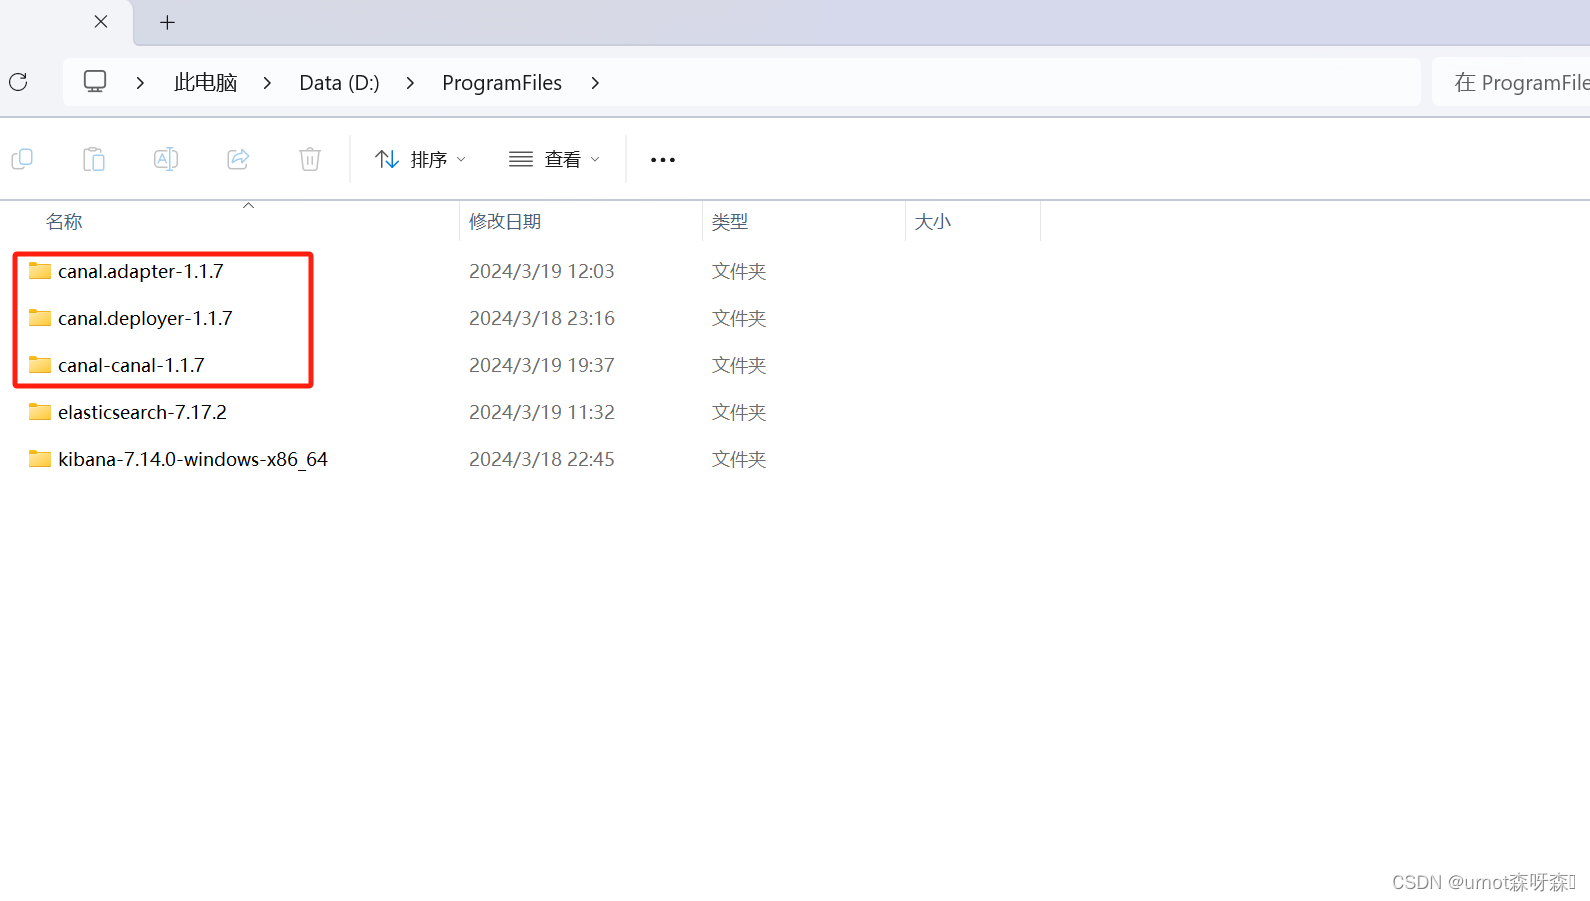Sort by the 类型 column header
Screen dimensions: 1590x901
point(730,222)
